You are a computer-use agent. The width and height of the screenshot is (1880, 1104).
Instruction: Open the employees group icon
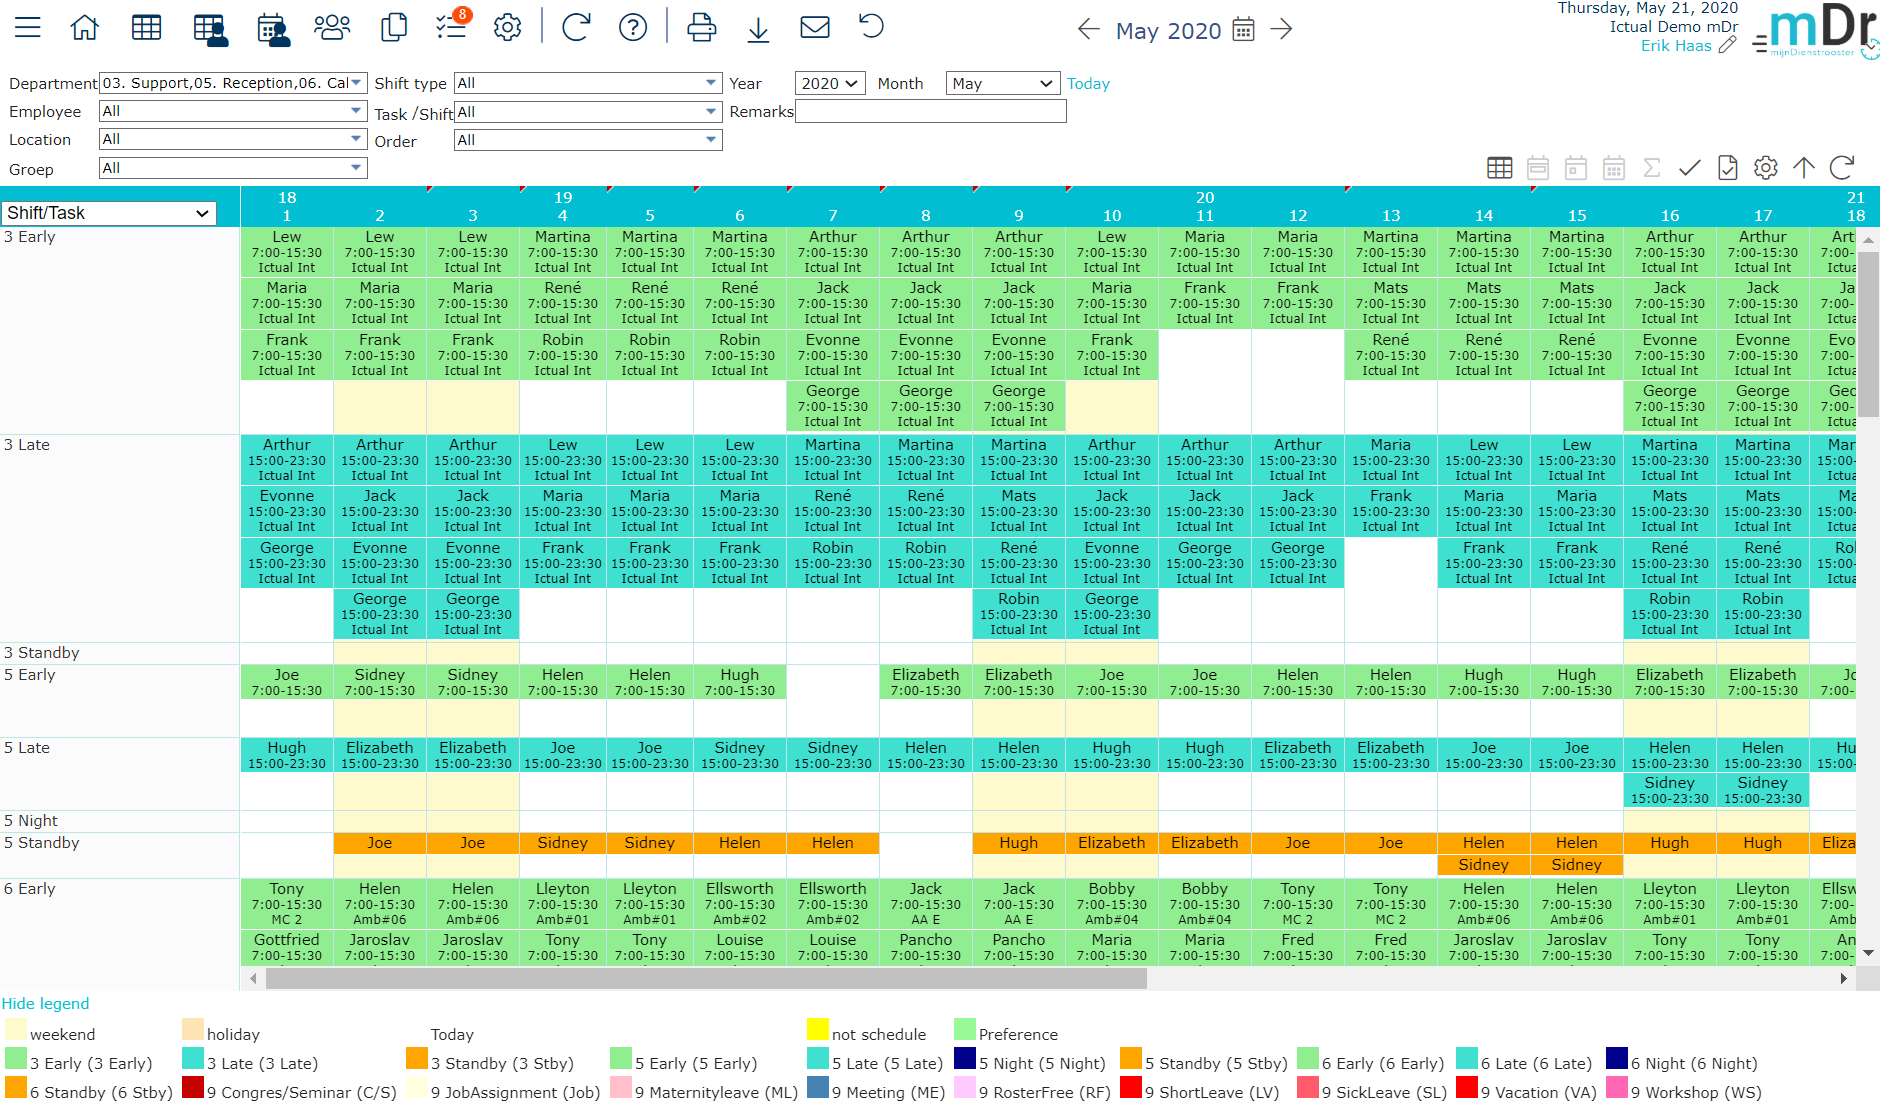[332, 27]
